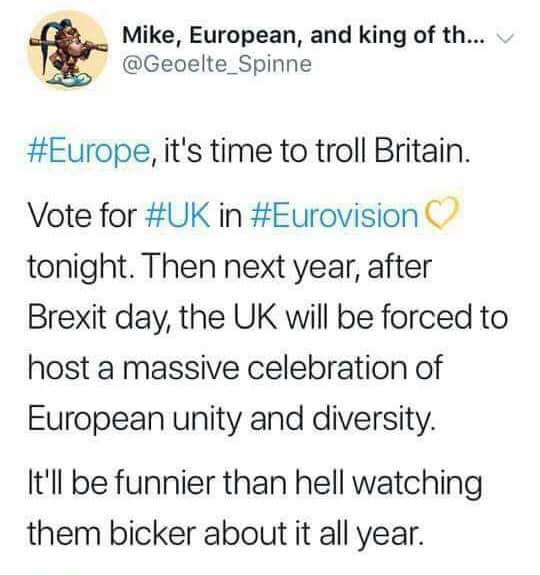Click the words "Vote for" in the tweet
This screenshot has height=575, width=540.
click(82, 216)
